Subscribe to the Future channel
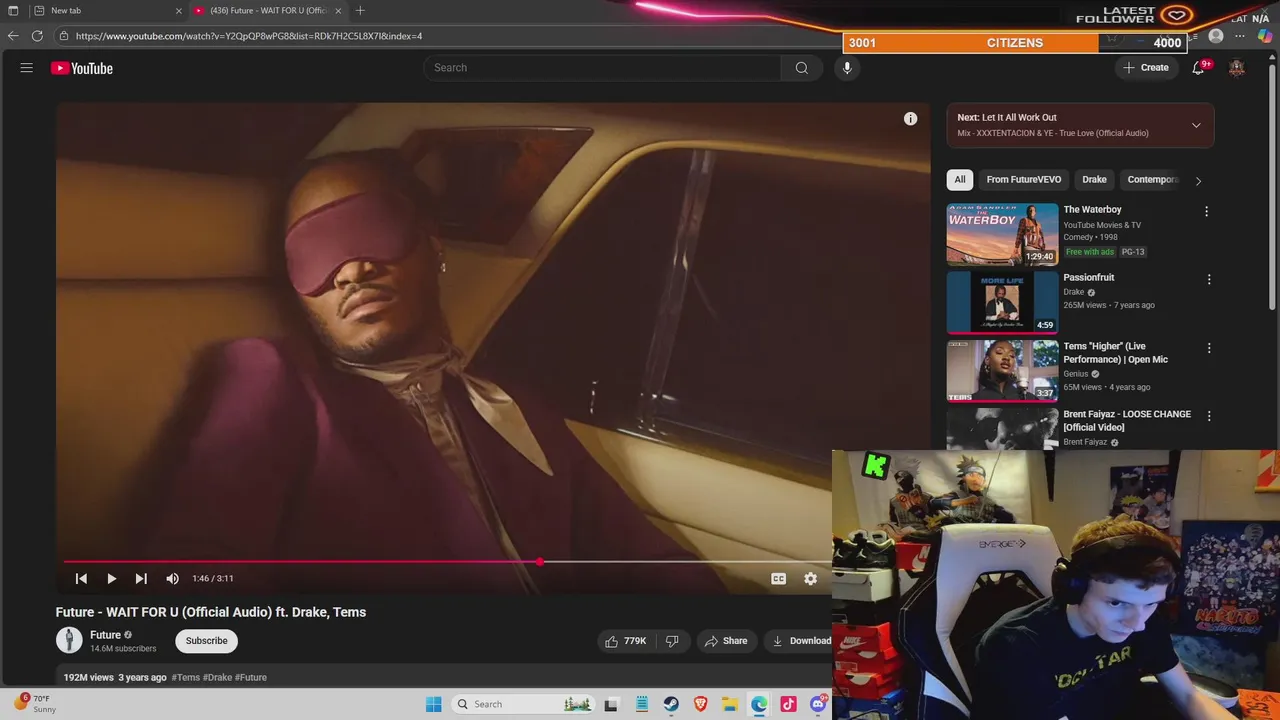This screenshot has height=720, width=1280. 206,641
